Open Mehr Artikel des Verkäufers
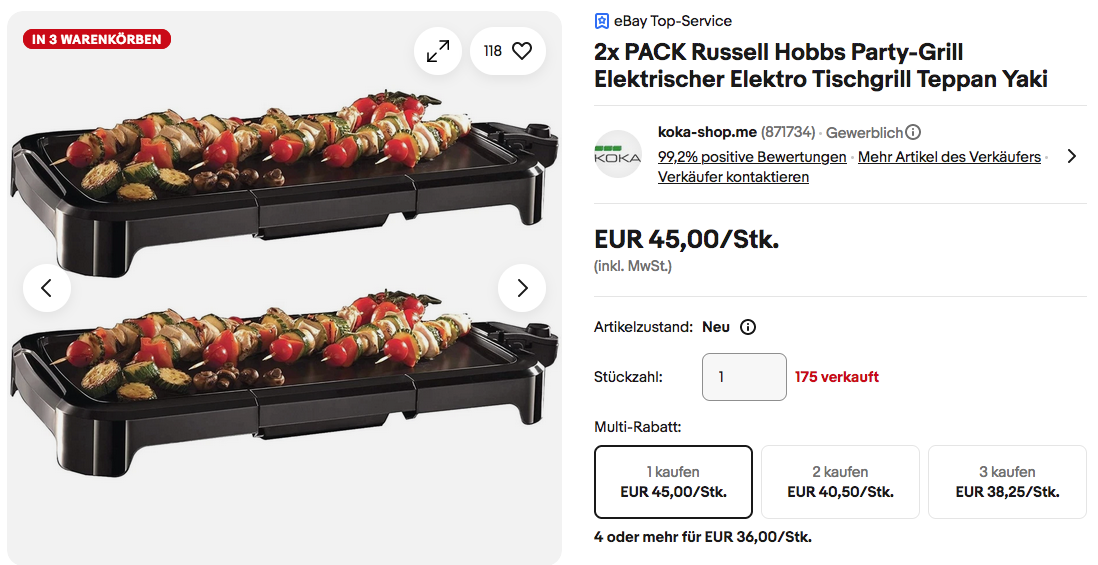 949,157
